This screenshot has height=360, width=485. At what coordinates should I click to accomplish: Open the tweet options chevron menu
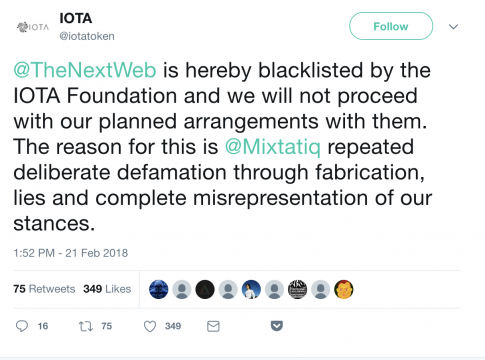point(453,26)
